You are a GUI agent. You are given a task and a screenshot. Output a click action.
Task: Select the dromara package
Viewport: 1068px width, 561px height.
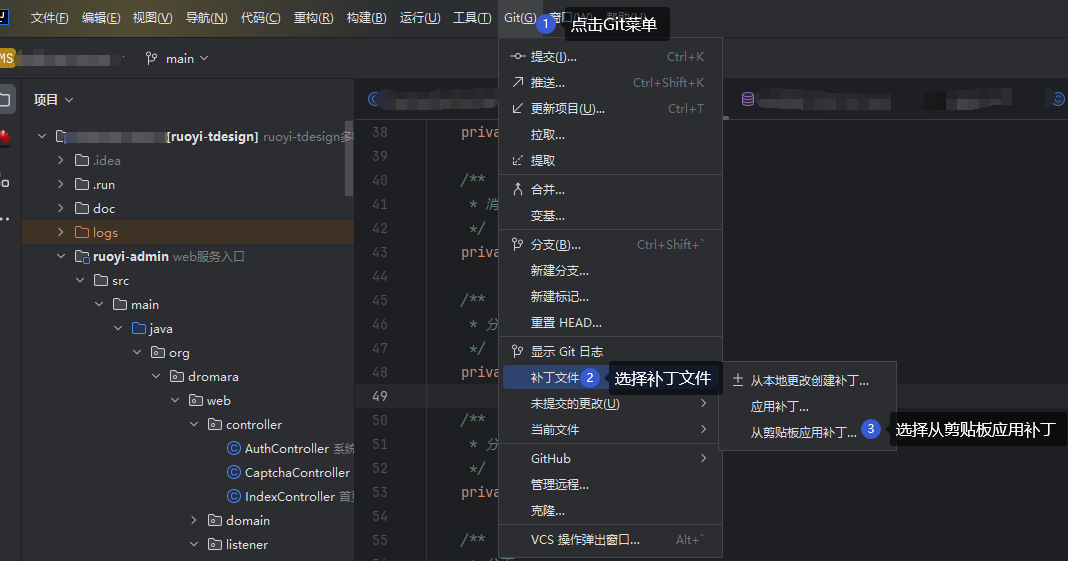[204, 376]
